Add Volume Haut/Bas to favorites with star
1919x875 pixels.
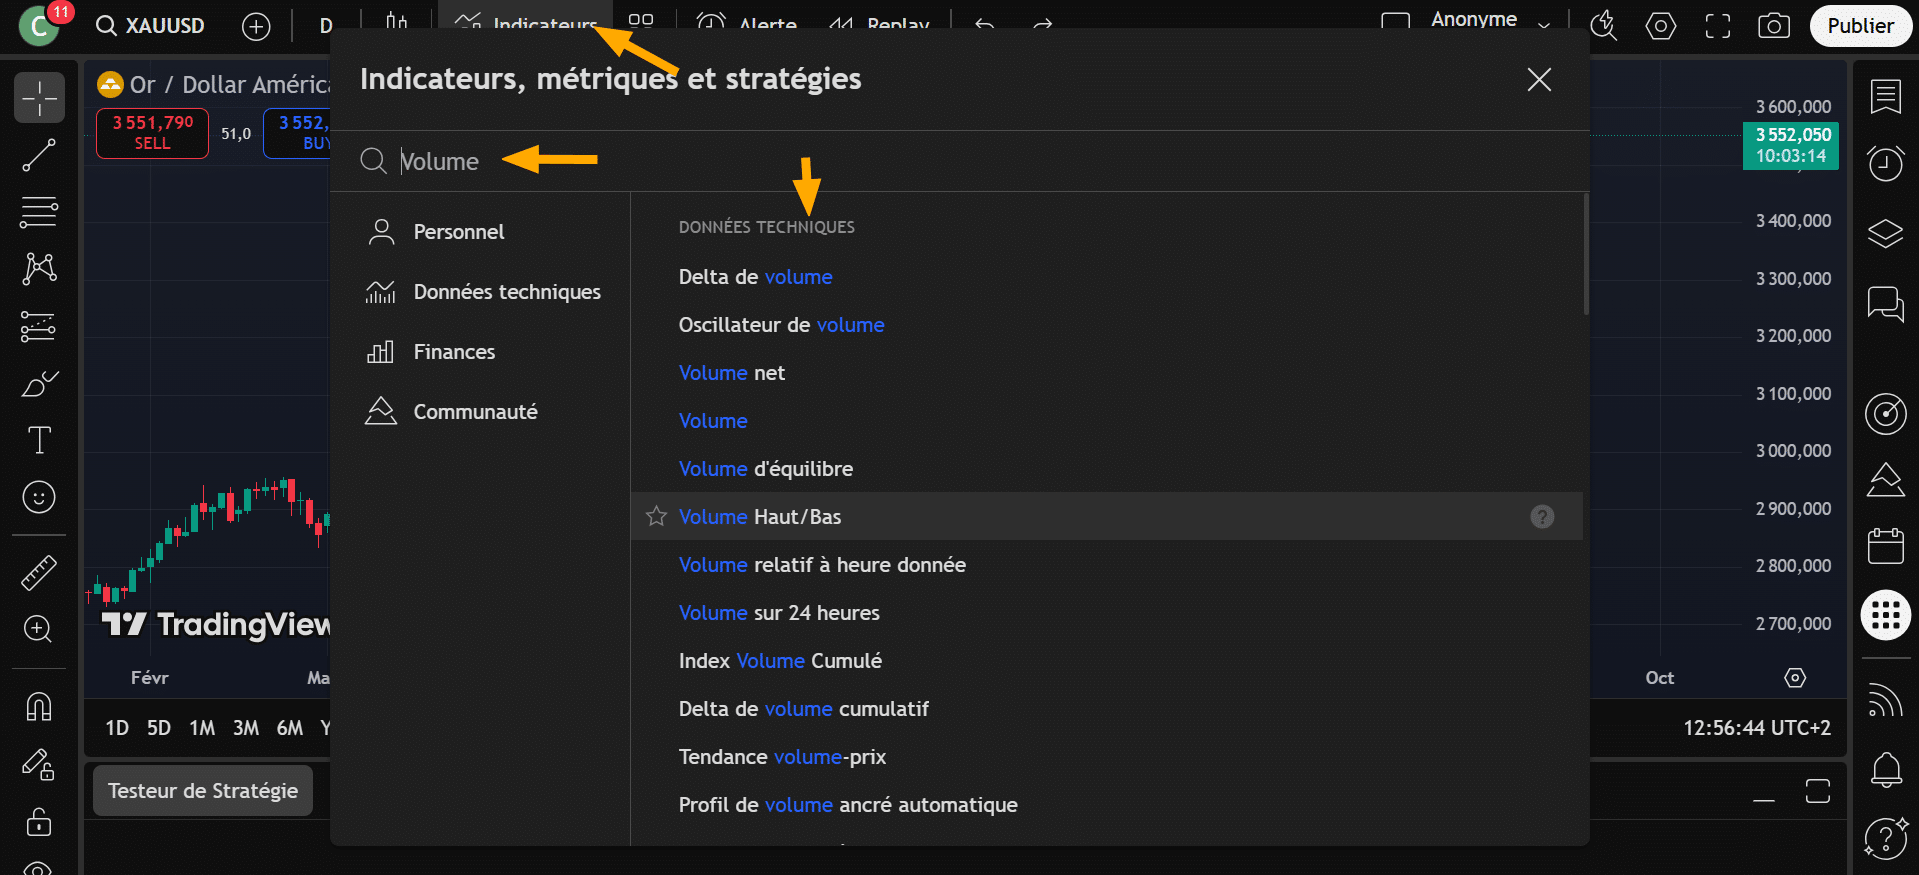(656, 516)
